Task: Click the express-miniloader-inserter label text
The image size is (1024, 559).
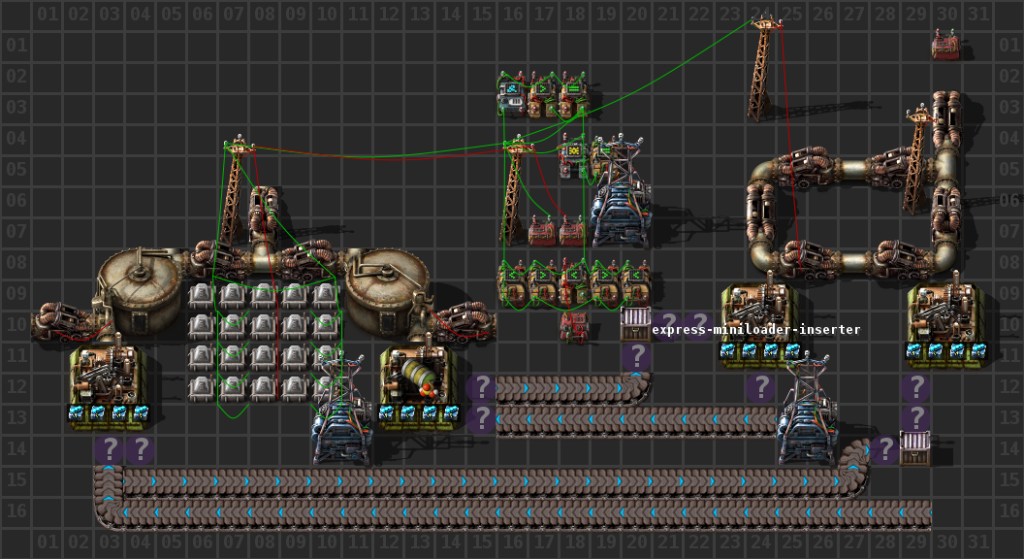Action: click(x=755, y=329)
